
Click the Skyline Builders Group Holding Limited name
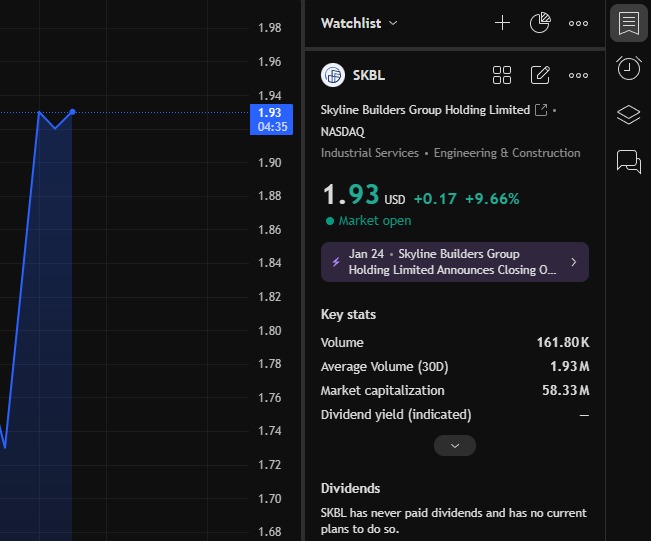coord(425,110)
